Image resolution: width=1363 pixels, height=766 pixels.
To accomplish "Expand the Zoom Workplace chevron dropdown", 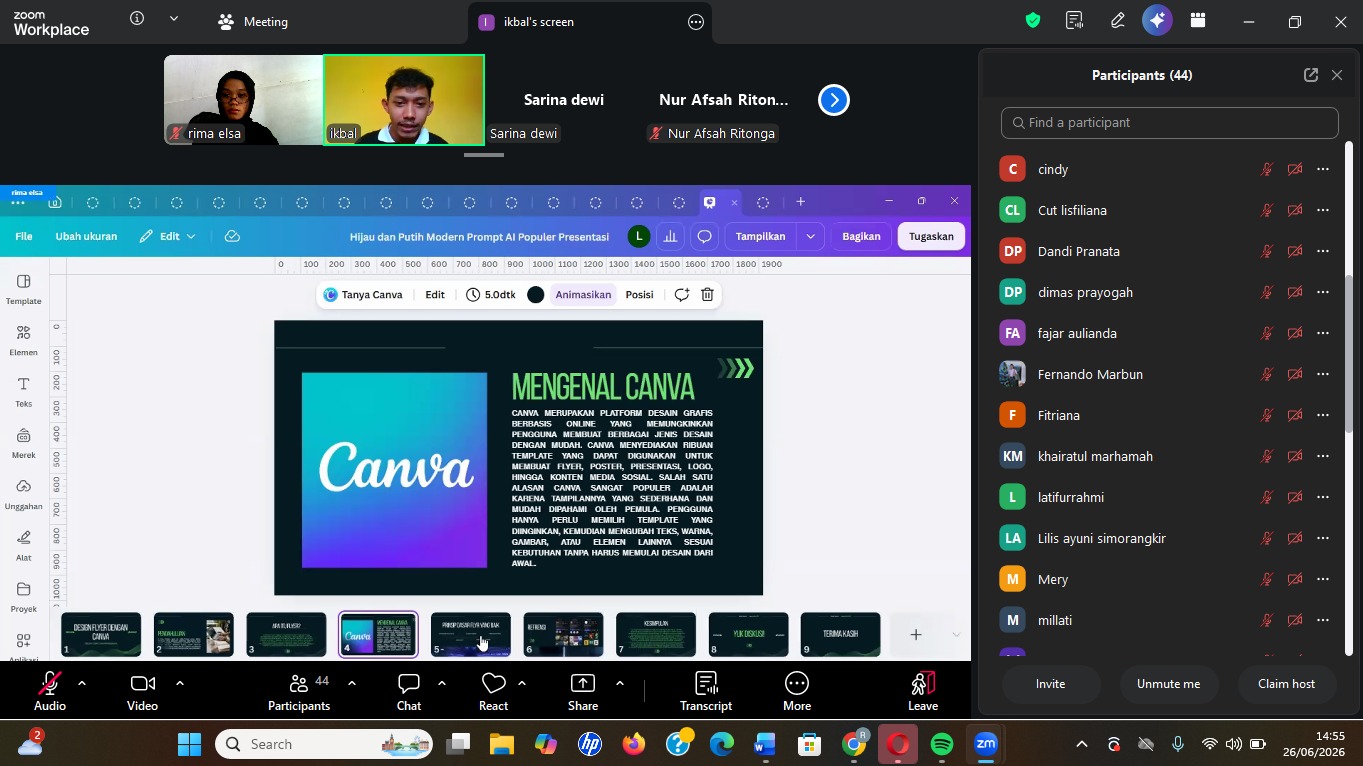I will point(174,19).
